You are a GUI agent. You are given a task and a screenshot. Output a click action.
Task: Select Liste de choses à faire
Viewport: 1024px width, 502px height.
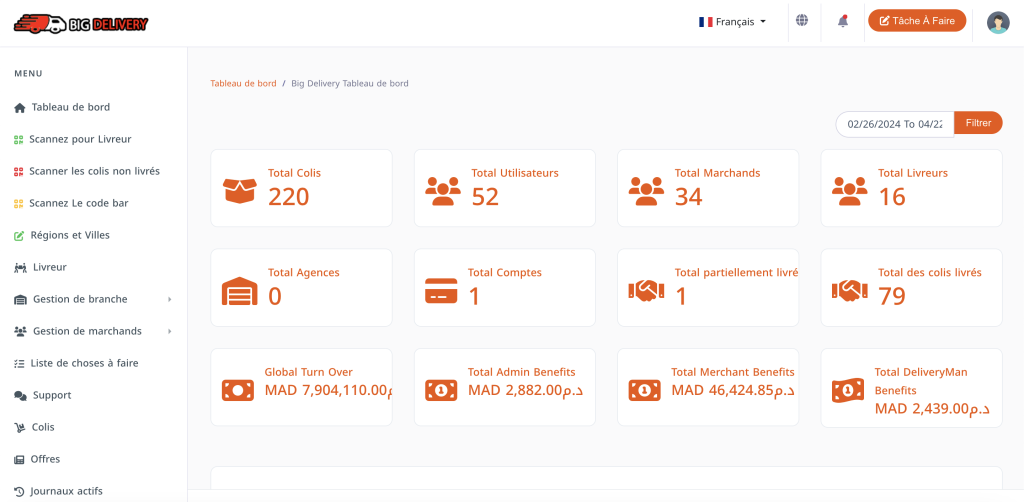84,363
